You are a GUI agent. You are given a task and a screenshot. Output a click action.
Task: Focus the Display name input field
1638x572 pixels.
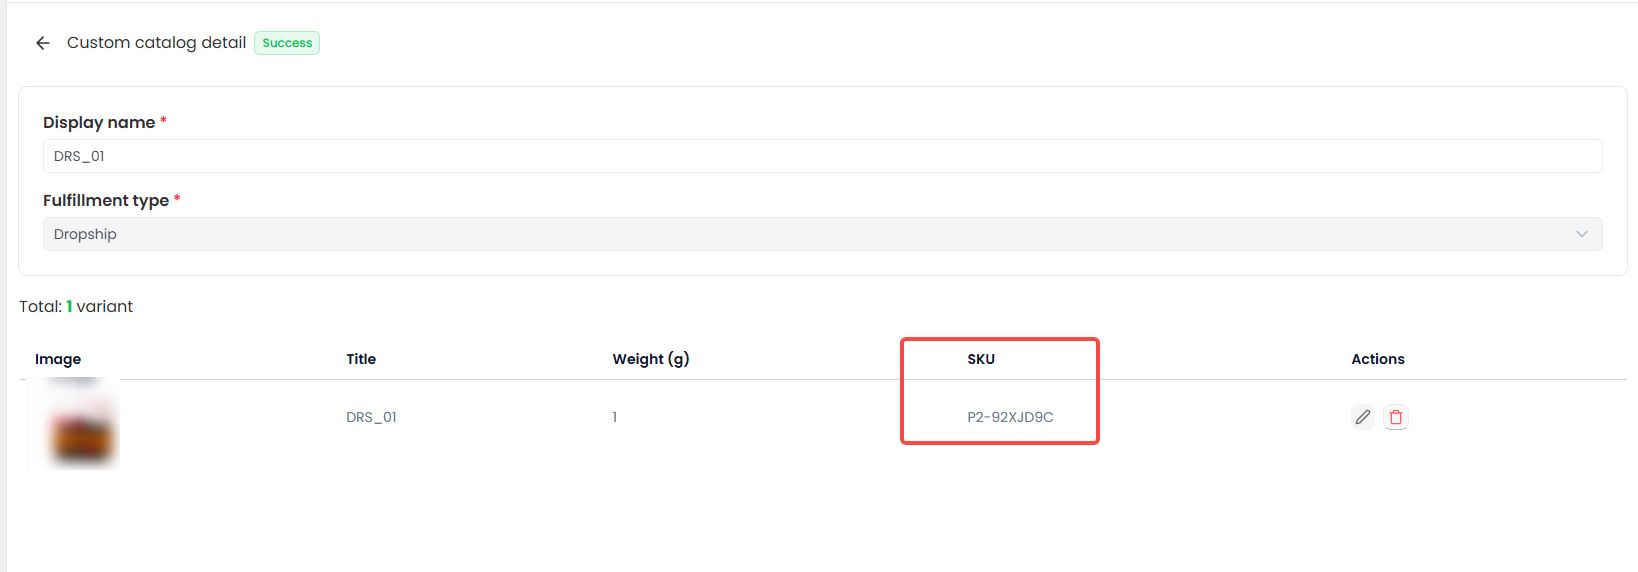[x=822, y=156]
